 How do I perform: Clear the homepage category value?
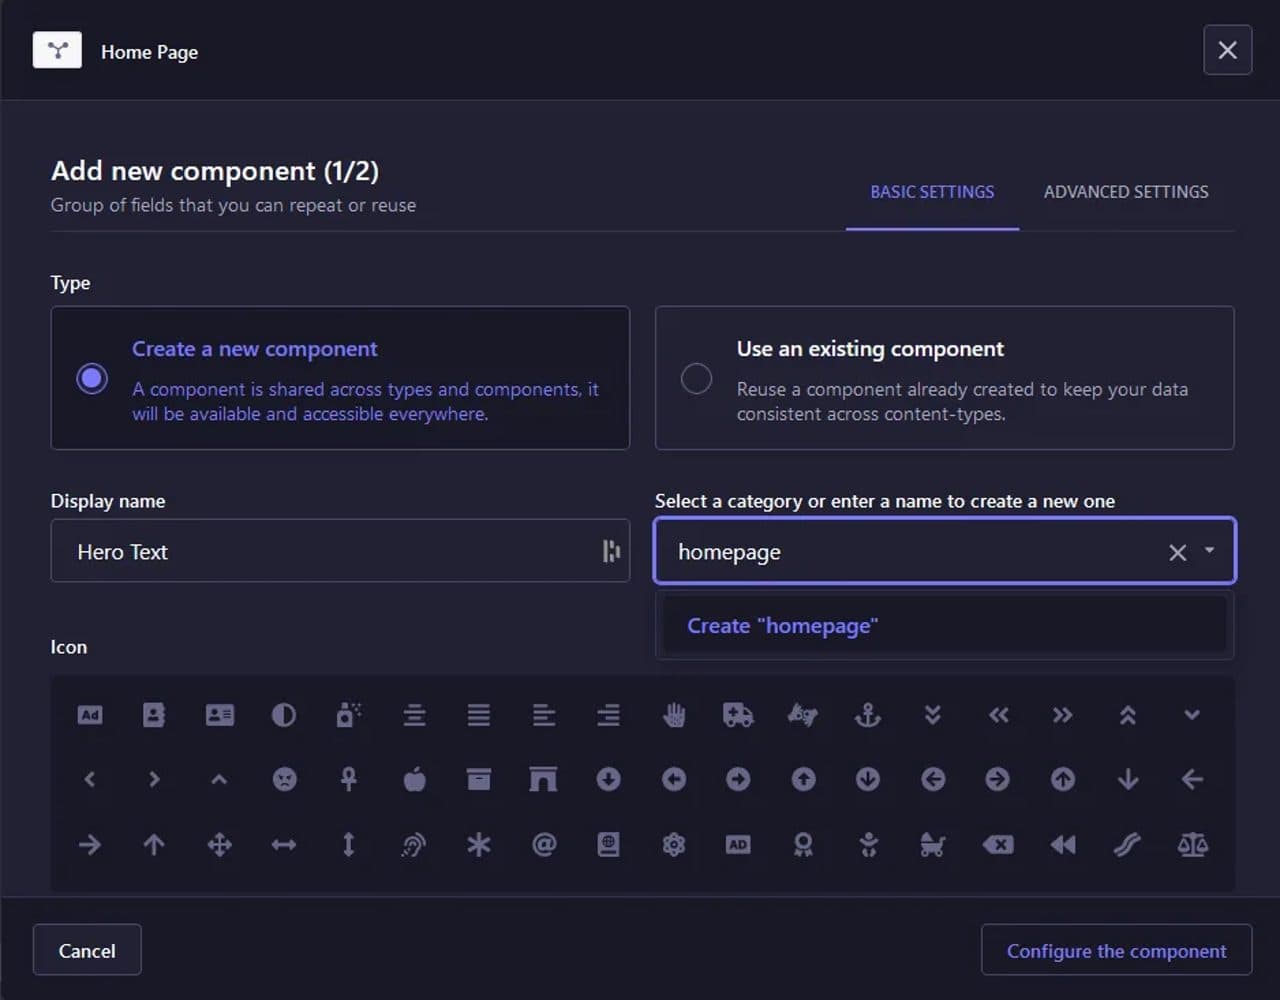coord(1178,552)
